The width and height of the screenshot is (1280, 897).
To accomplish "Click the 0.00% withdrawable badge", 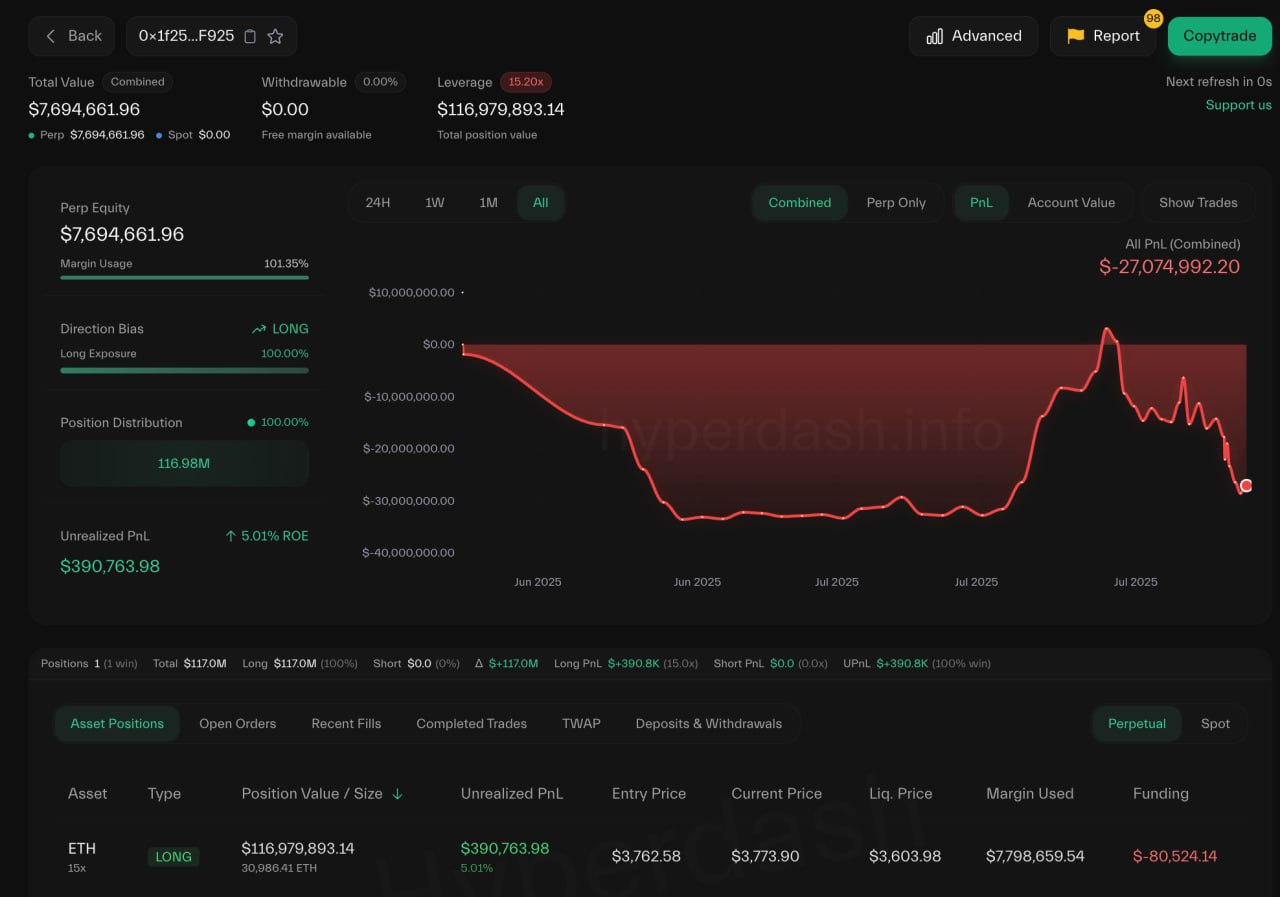I will point(380,82).
